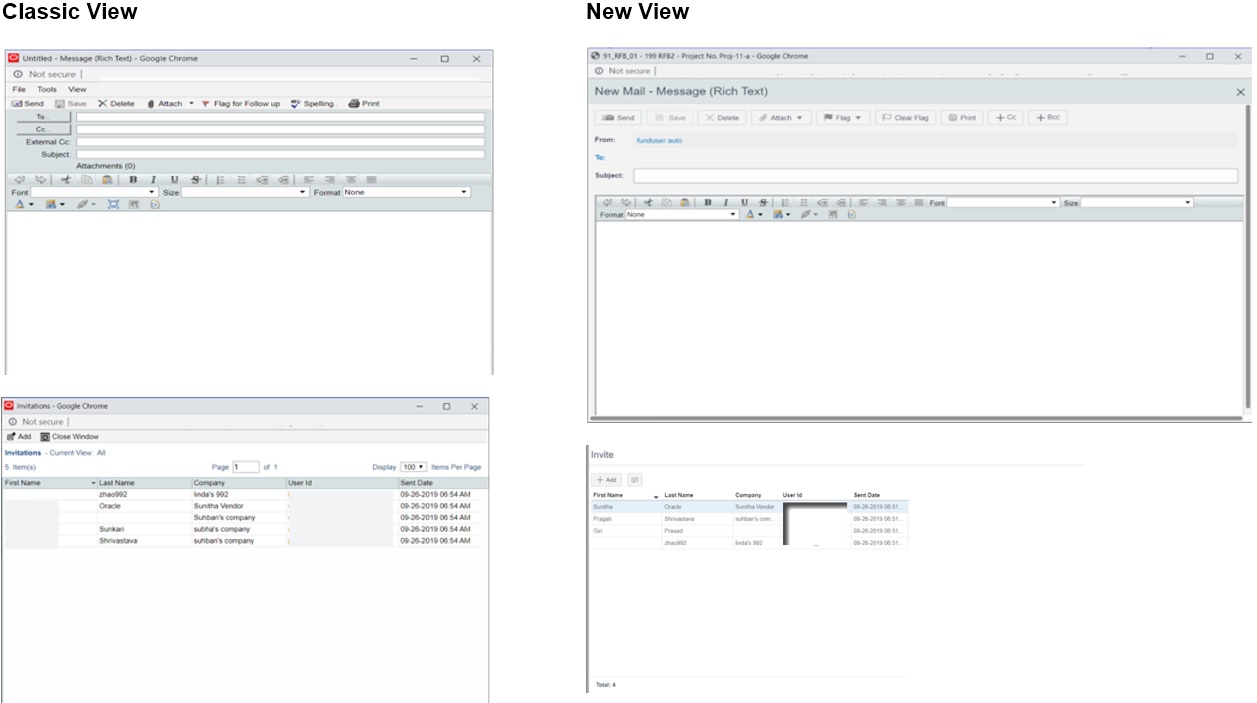Focus the Page number field in Invitations
Screen dimensions: 1257x703
(246, 467)
